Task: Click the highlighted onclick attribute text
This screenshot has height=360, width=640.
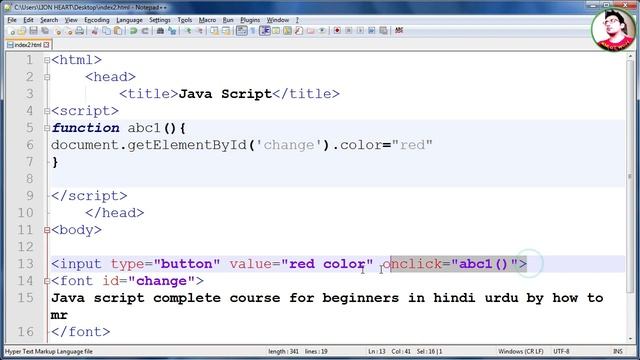Action: click(458, 264)
